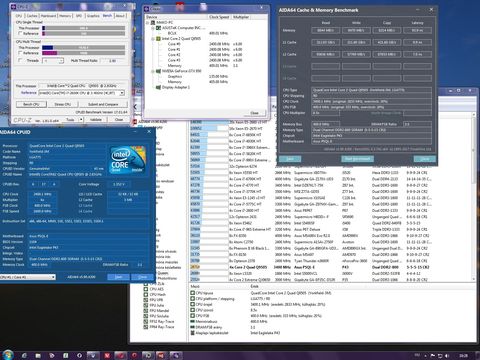Click the Validate button in CPU-Z
Viewport: 480px width, 360px height.
point(96,119)
